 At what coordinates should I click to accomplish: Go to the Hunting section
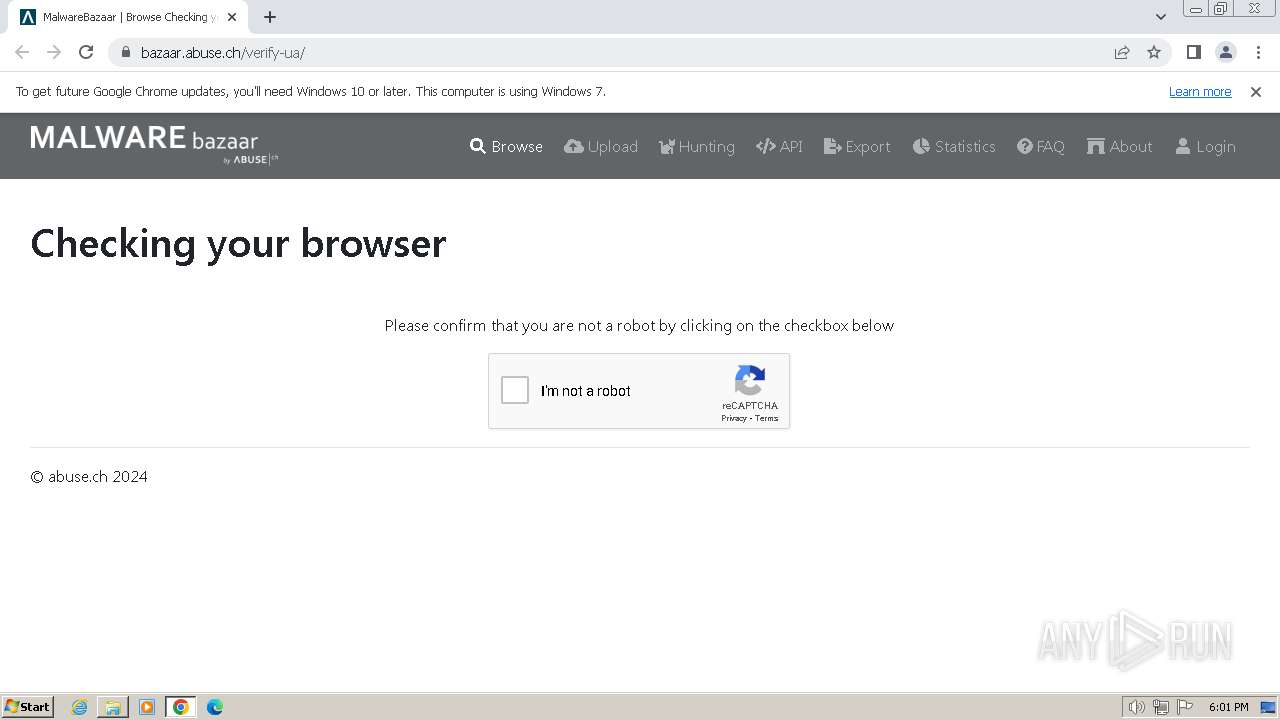(697, 146)
